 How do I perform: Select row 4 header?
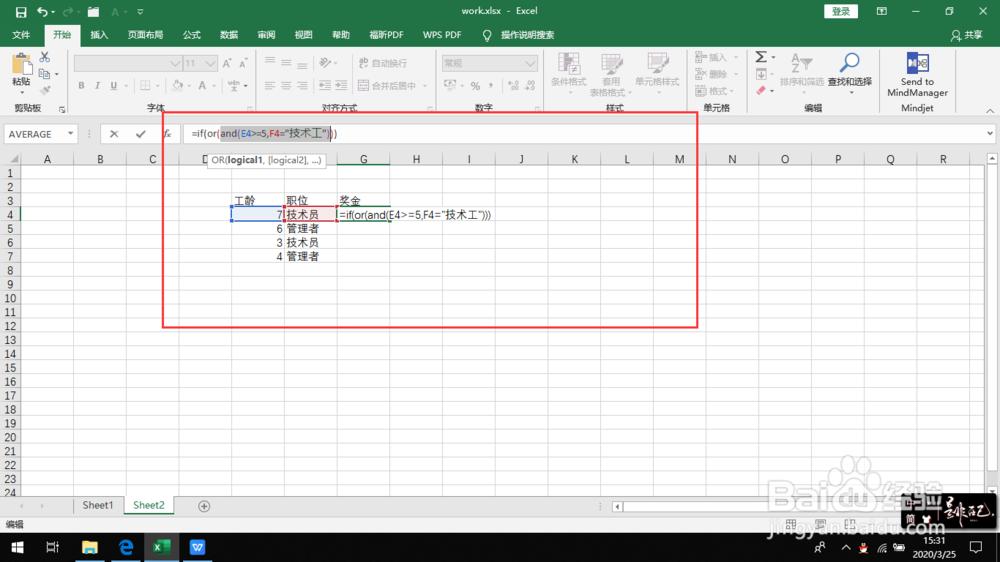10,215
